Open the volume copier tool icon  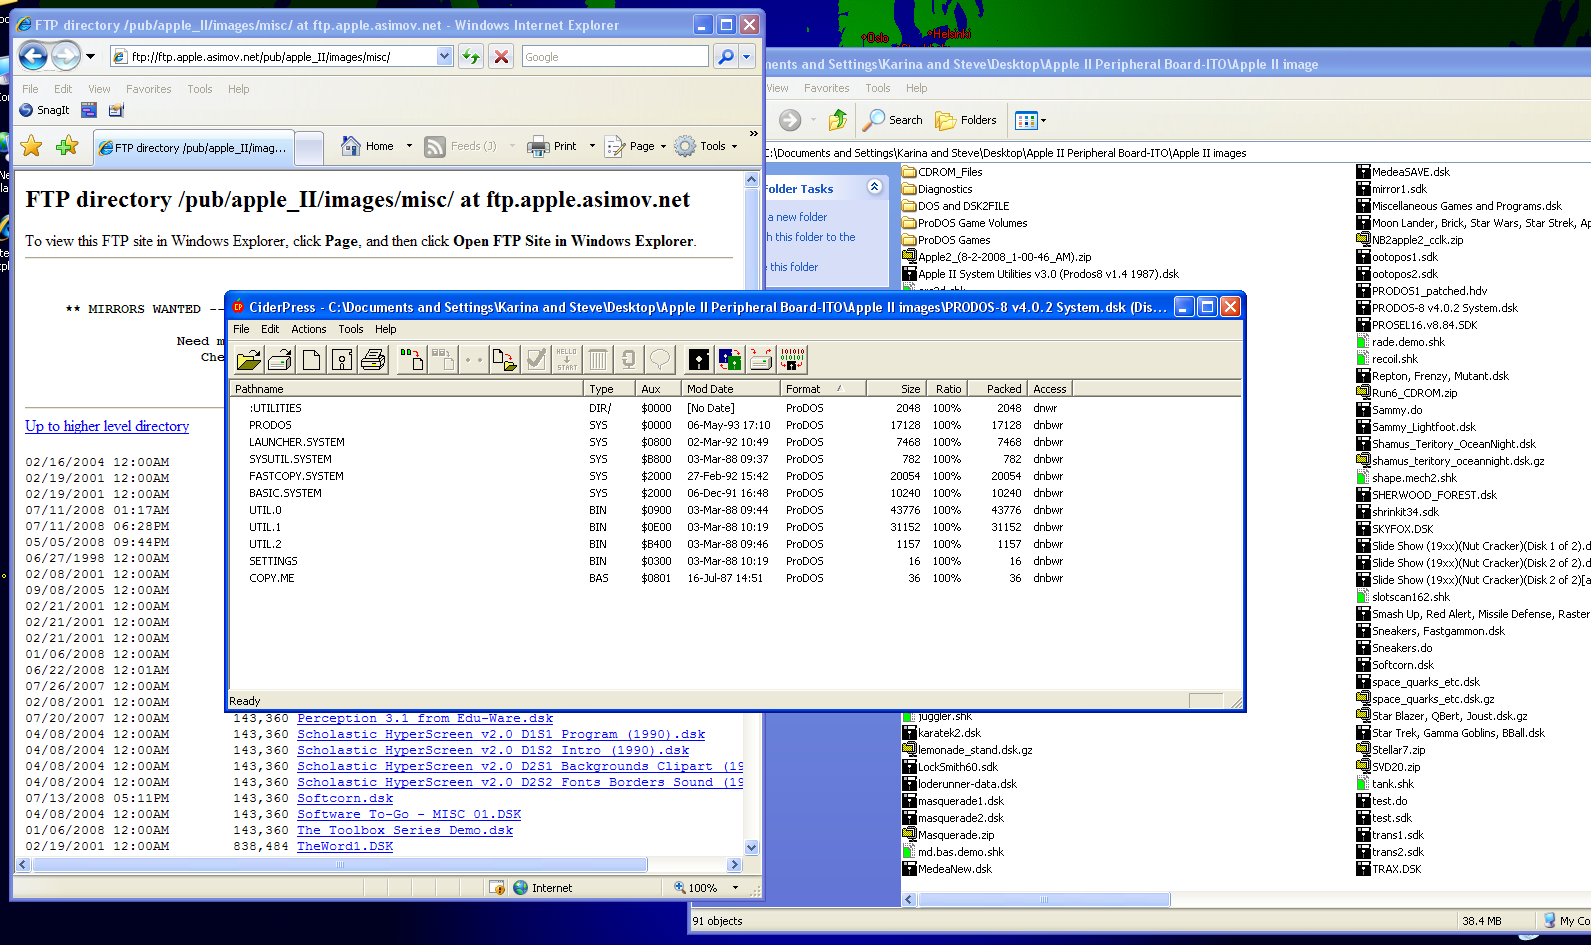(x=761, y=359)
